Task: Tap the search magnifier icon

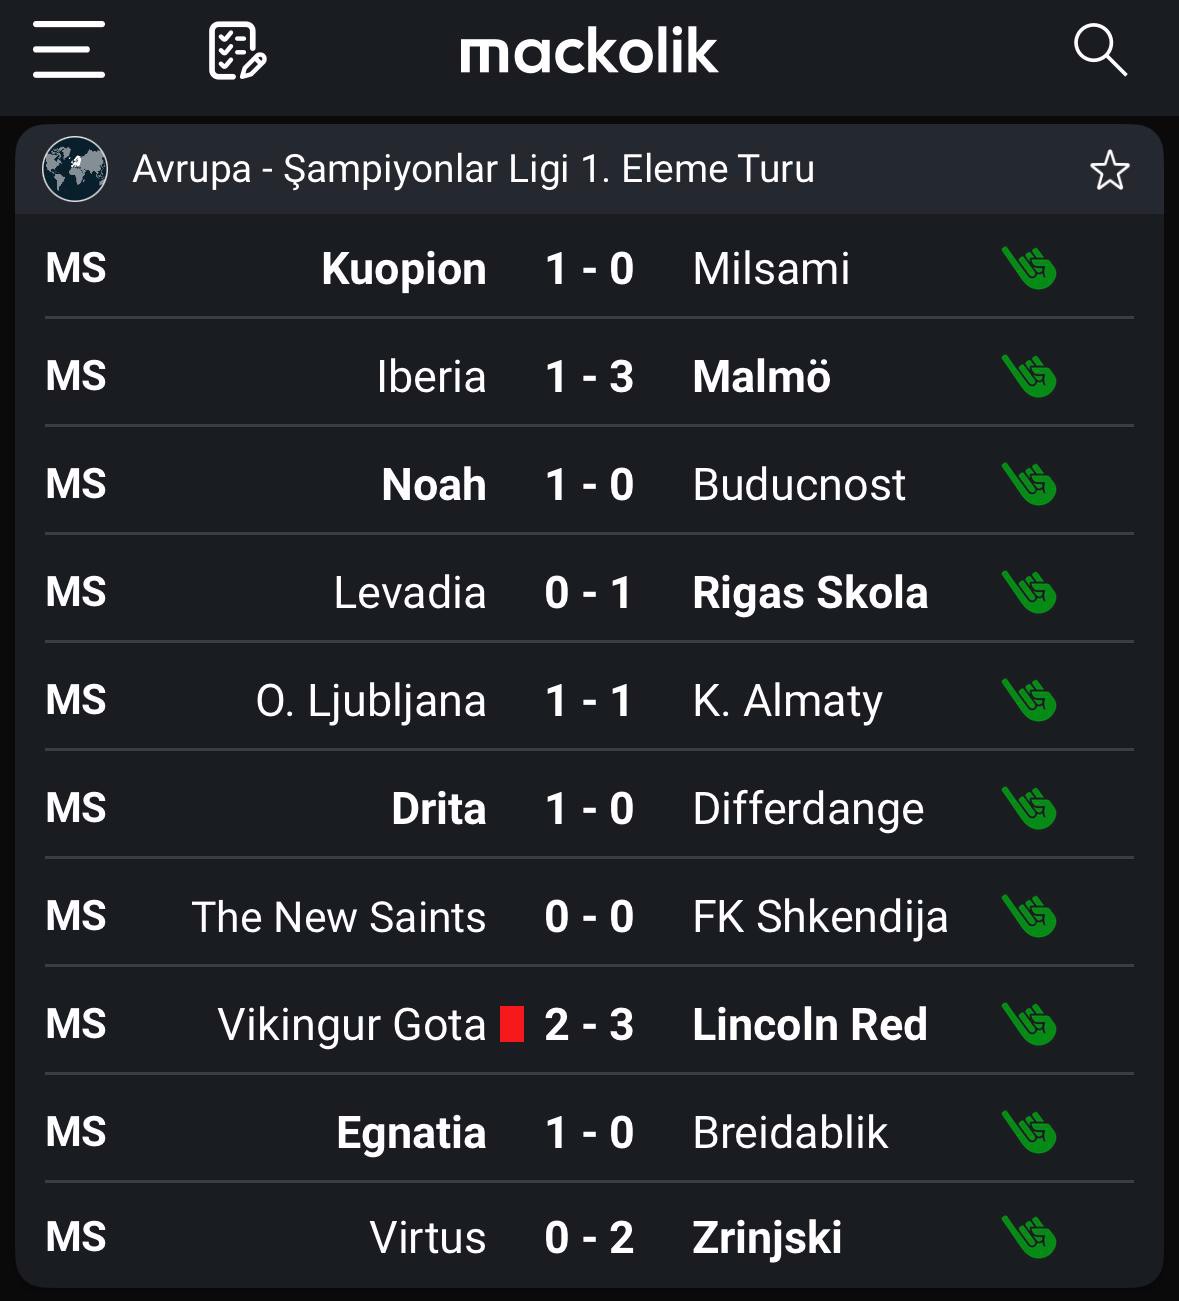Action: point(1100,50)
